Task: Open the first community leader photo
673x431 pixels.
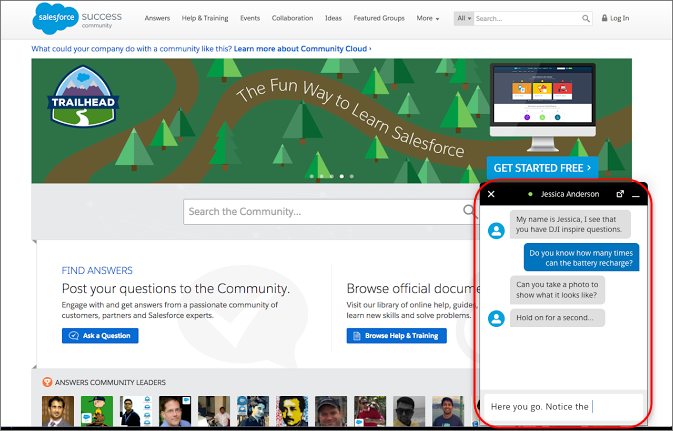Action: pos(58,411)
